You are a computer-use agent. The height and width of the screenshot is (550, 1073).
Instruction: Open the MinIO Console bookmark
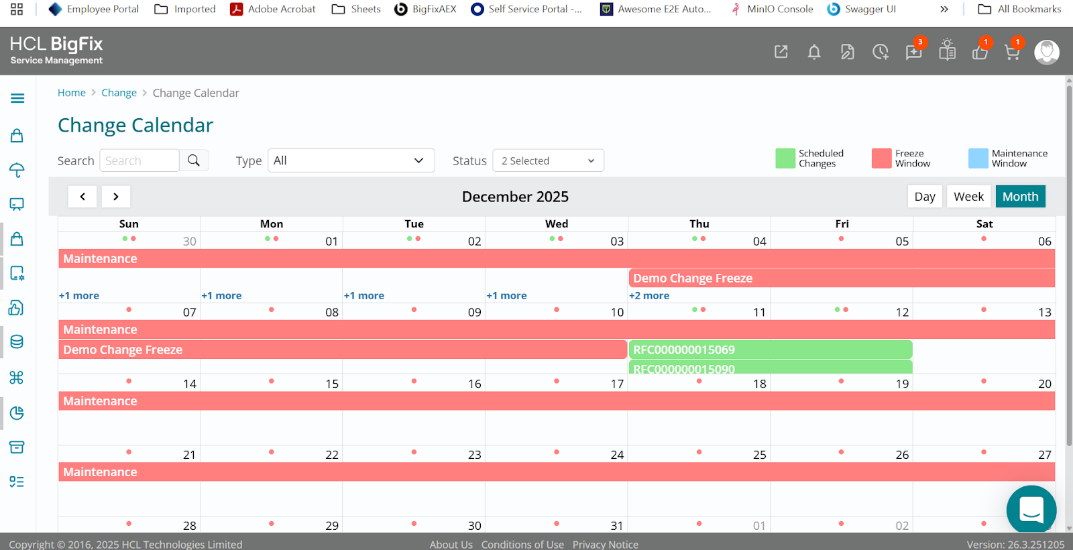[771, 9]
